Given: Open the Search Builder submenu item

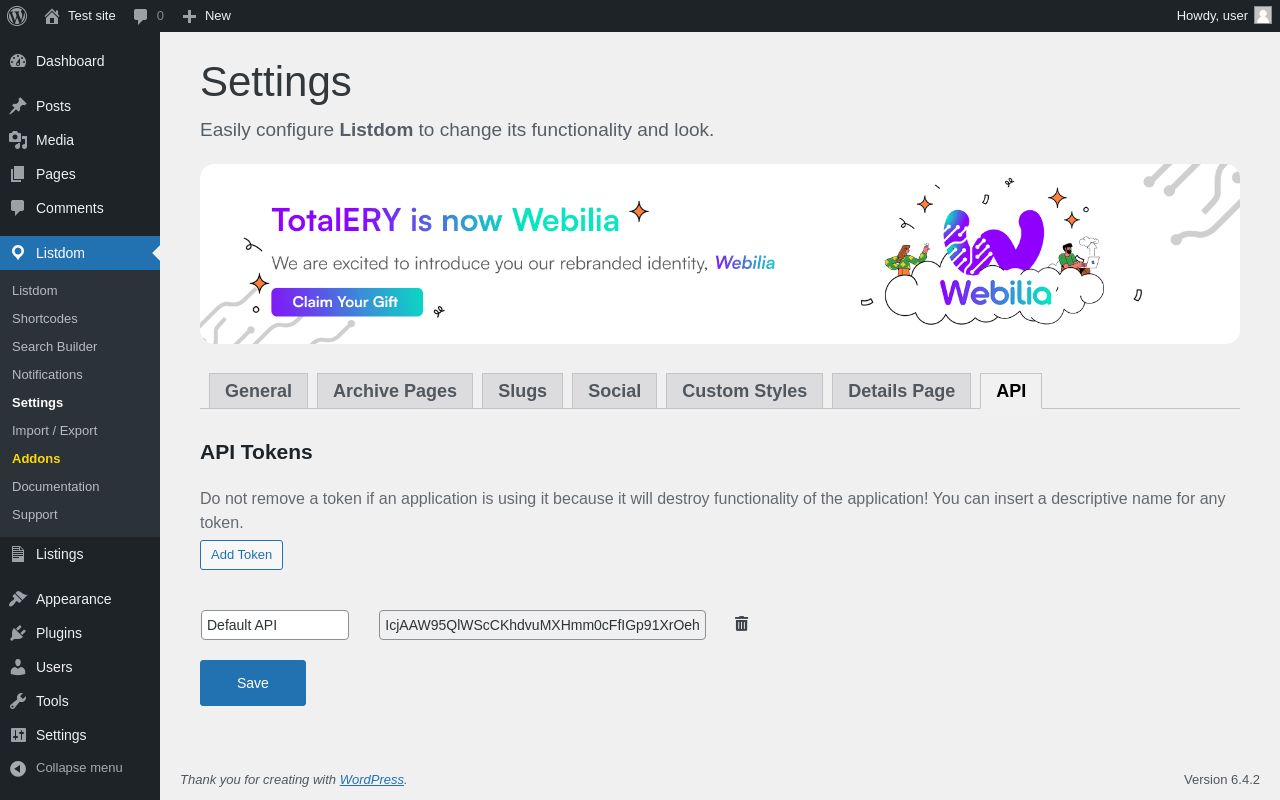Looking at the screenshot, I should coord(55,346).
